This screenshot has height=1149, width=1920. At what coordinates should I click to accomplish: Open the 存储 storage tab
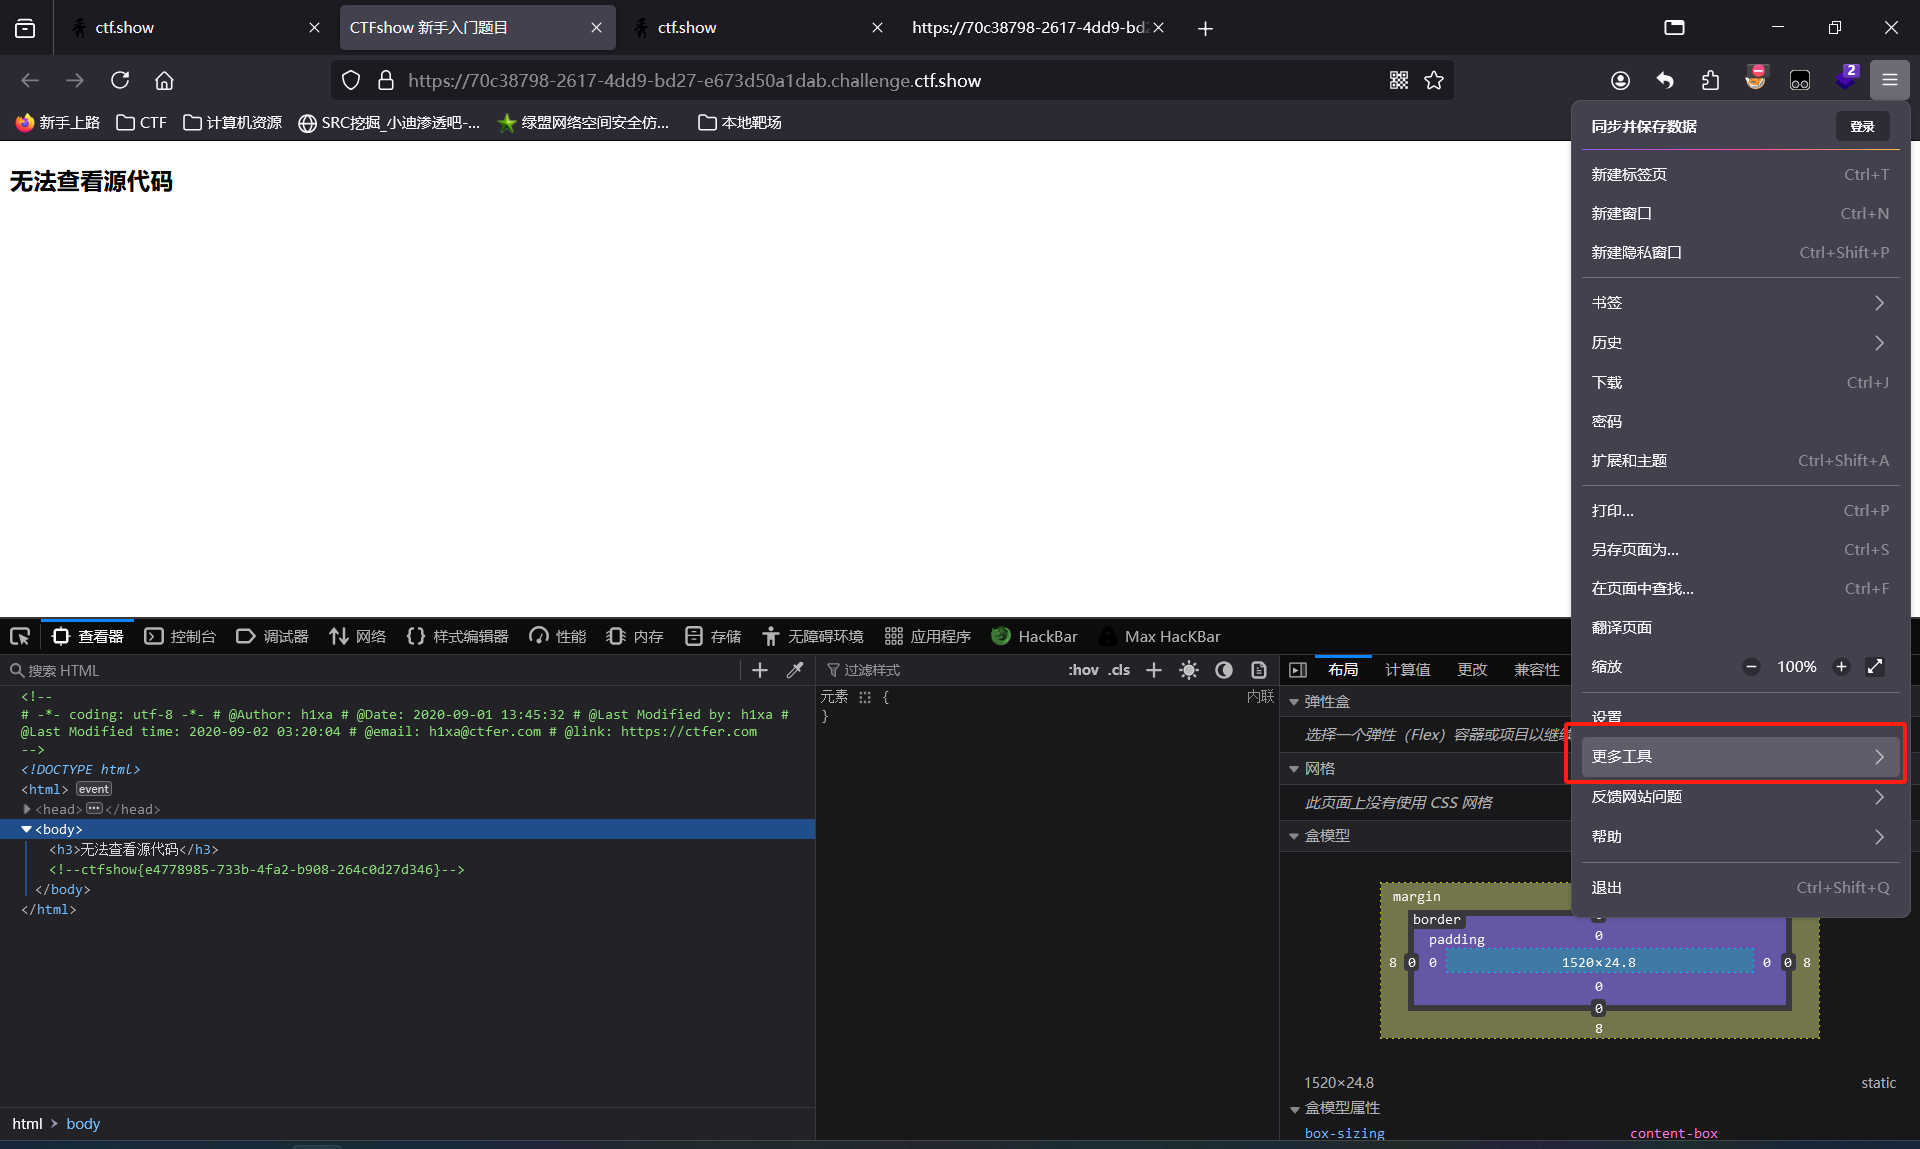713,636
